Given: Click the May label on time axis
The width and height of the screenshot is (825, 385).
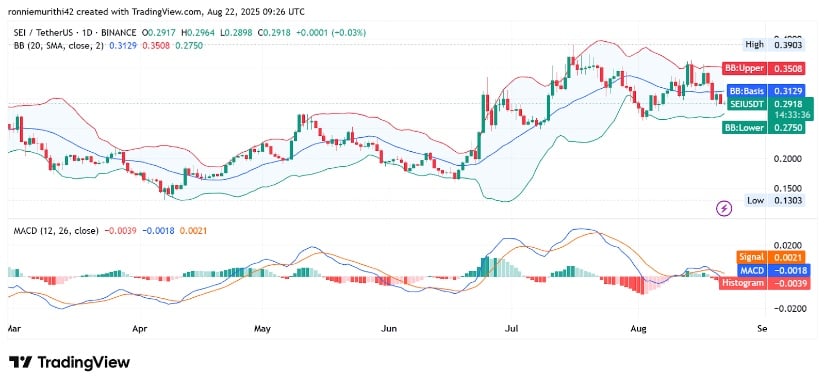Looking at the screenshot, I should [262, 329].
